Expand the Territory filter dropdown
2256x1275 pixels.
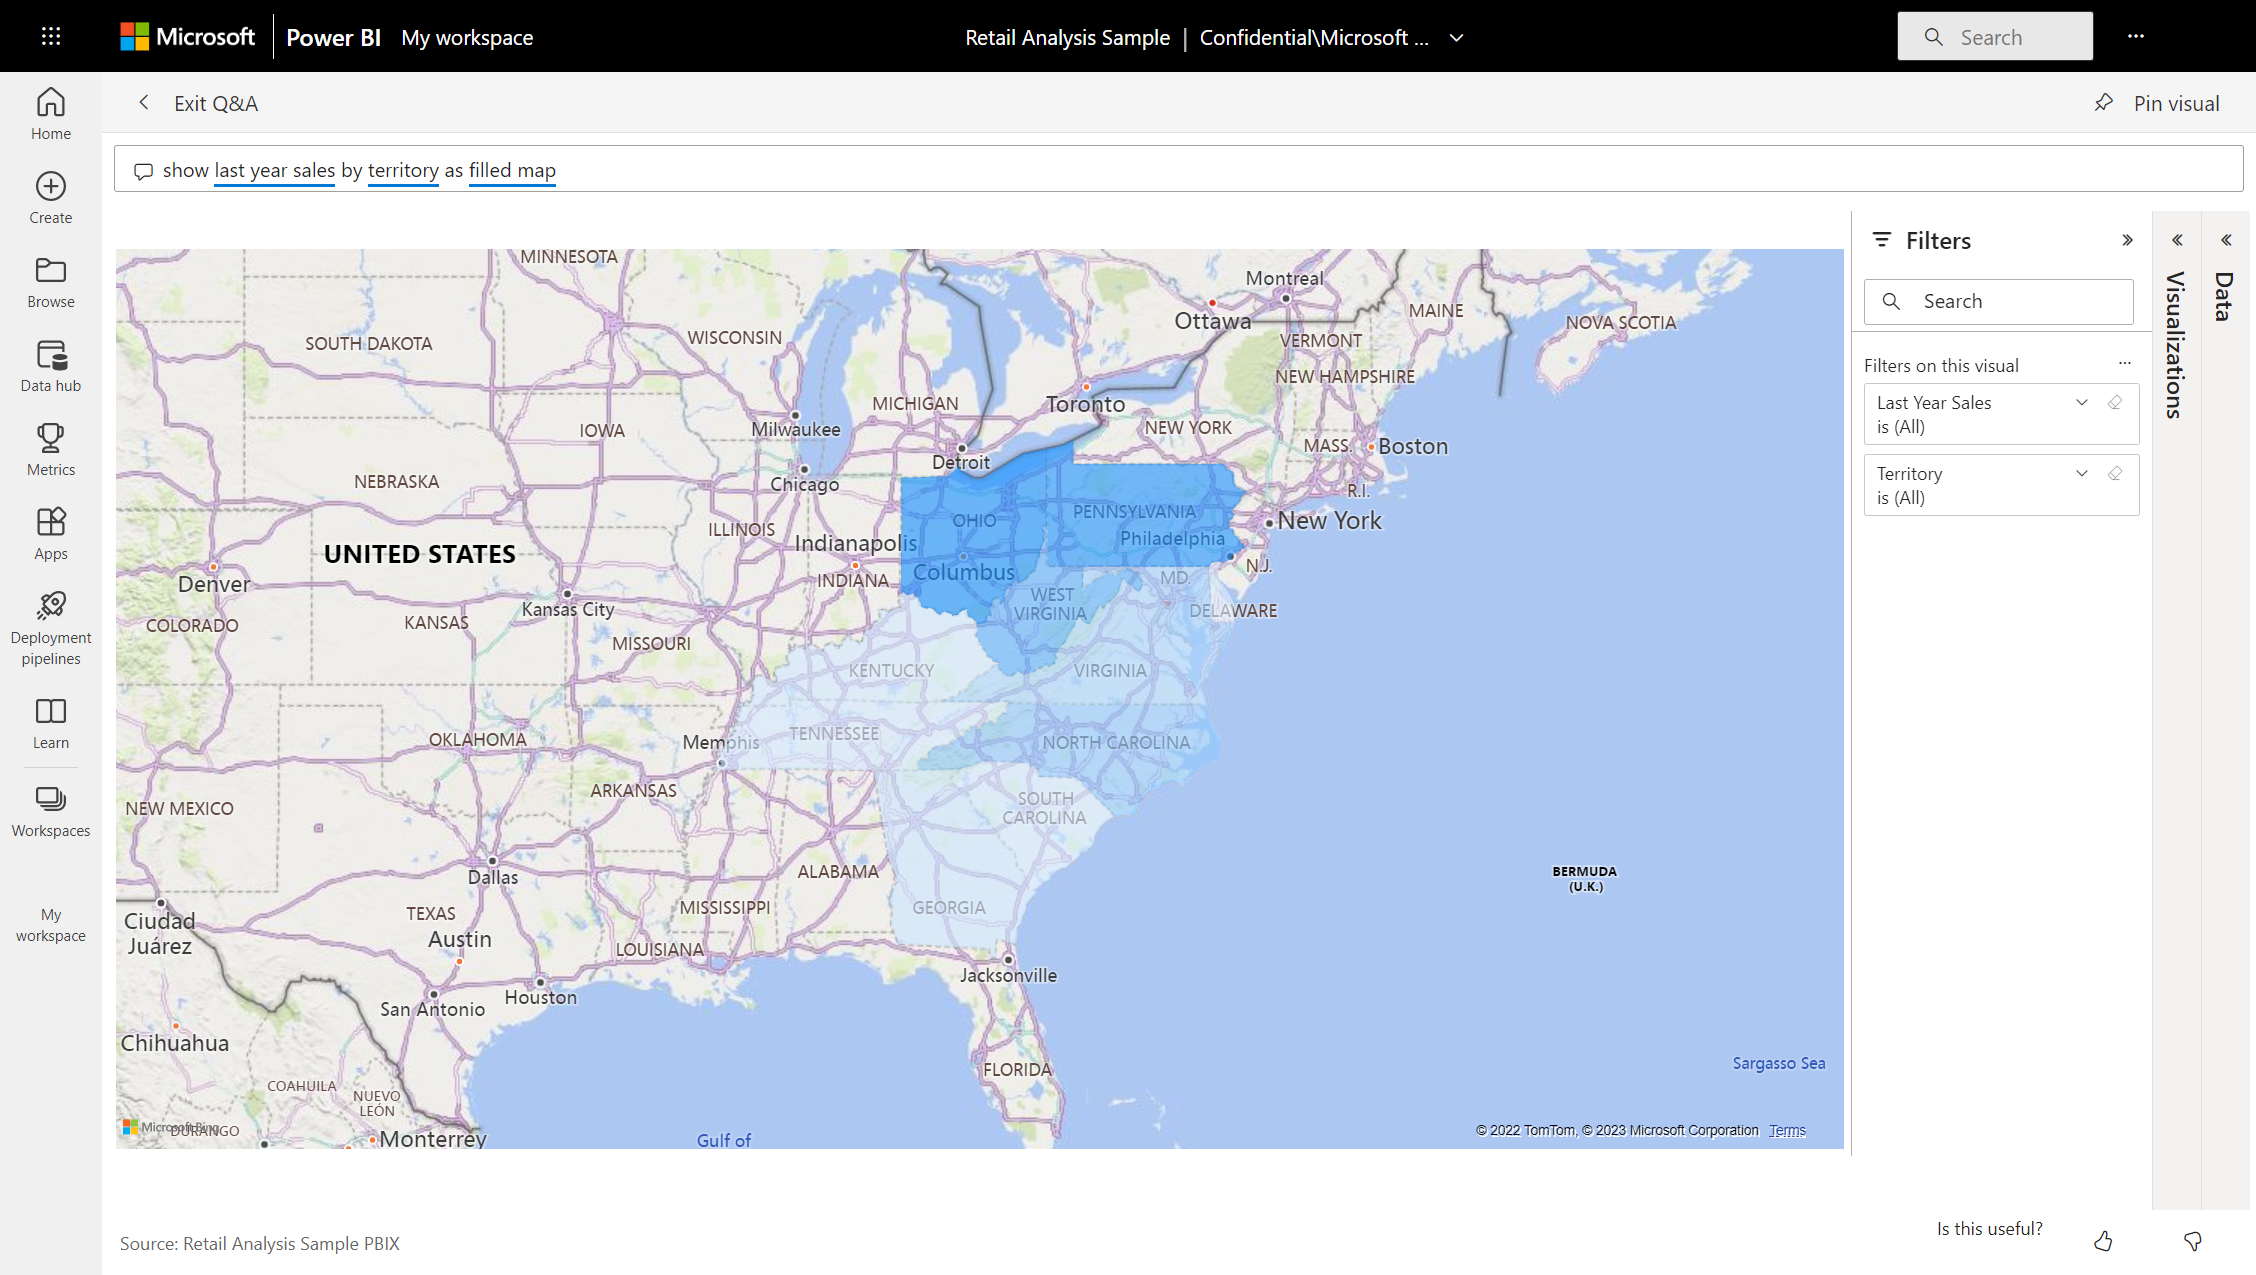click(x=2081, y=474)
